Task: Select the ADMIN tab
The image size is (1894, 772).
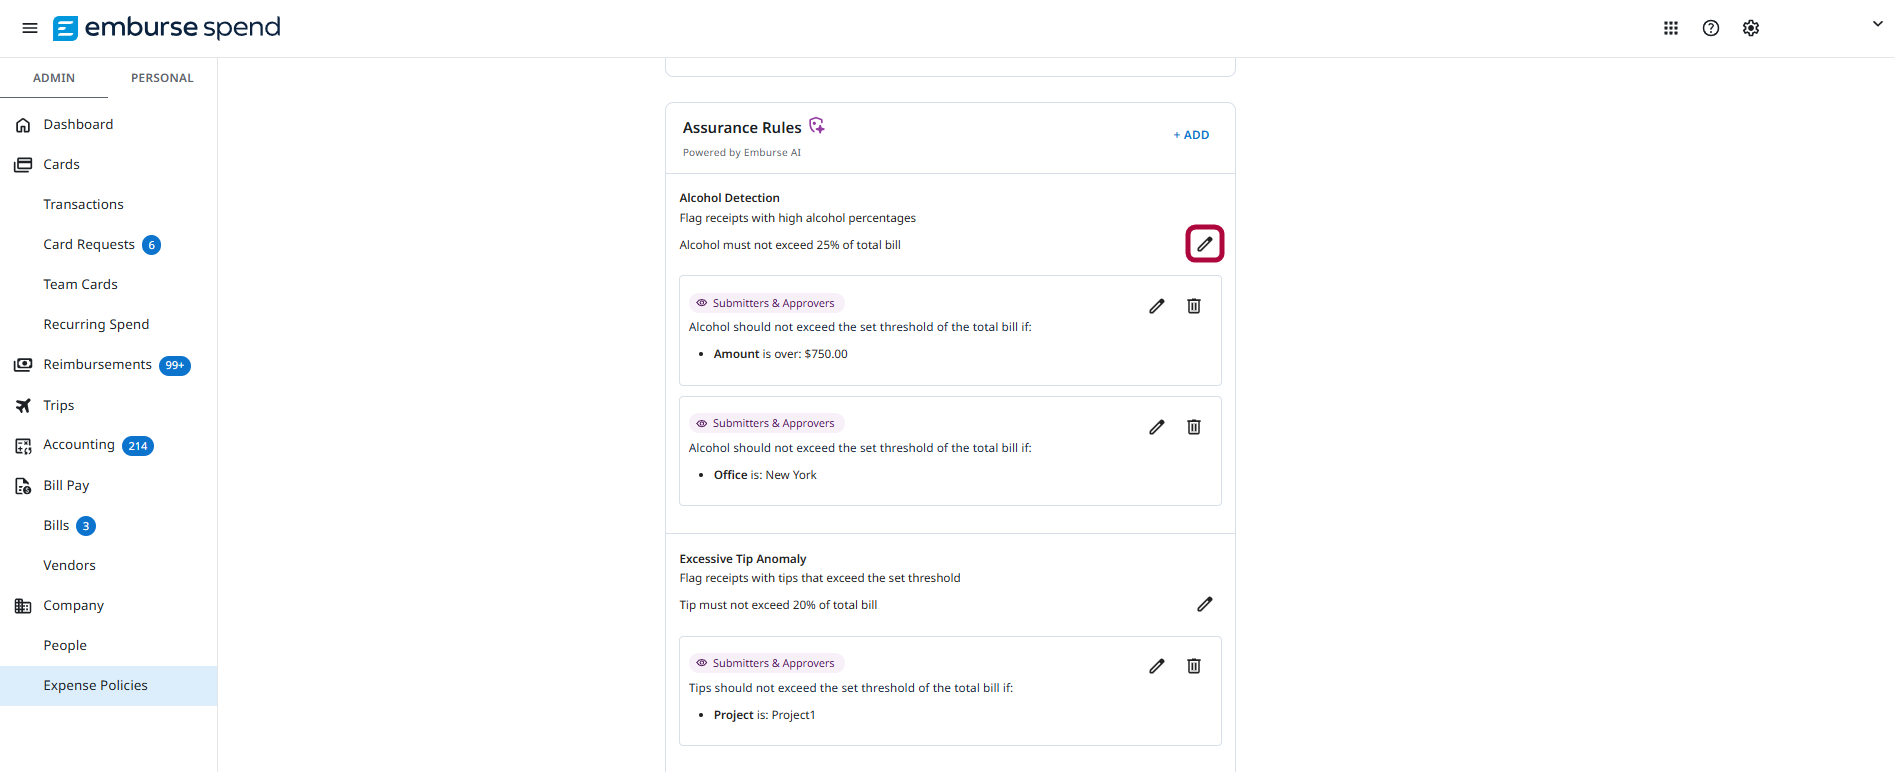Action: [54, 78]
